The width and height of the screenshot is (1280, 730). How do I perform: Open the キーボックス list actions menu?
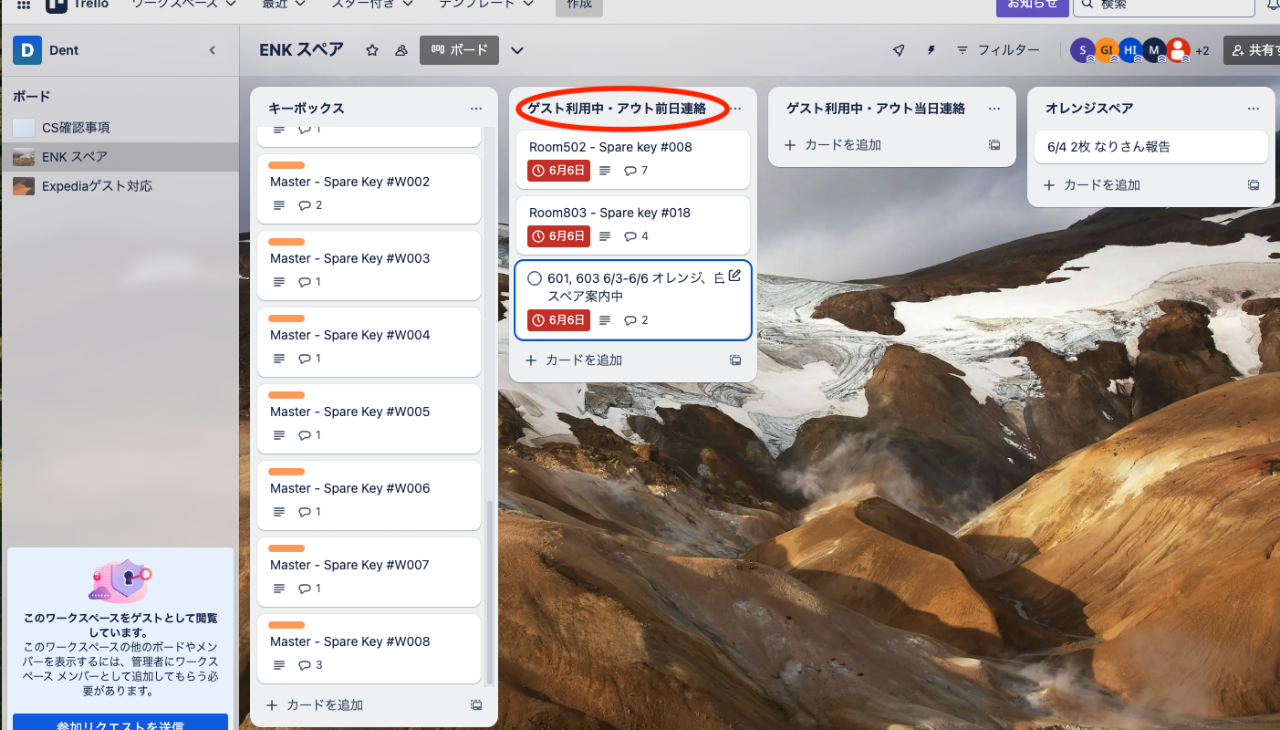pyautogui.click(x=476, y=108)
